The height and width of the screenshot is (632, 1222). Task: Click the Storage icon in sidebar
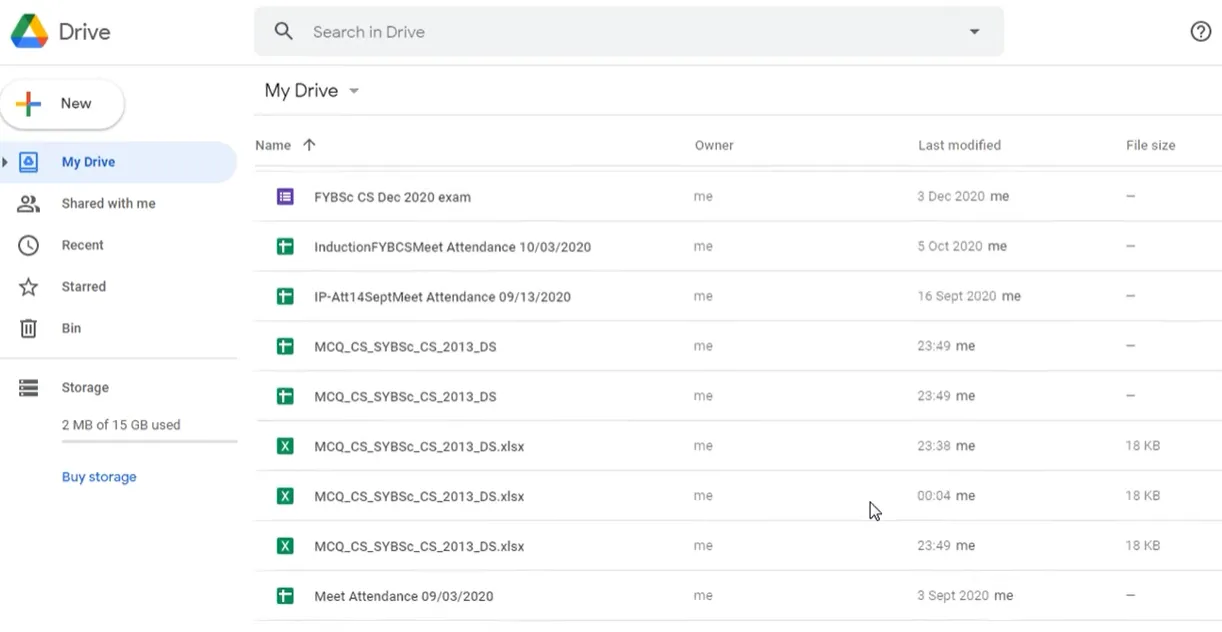(29, 388)
